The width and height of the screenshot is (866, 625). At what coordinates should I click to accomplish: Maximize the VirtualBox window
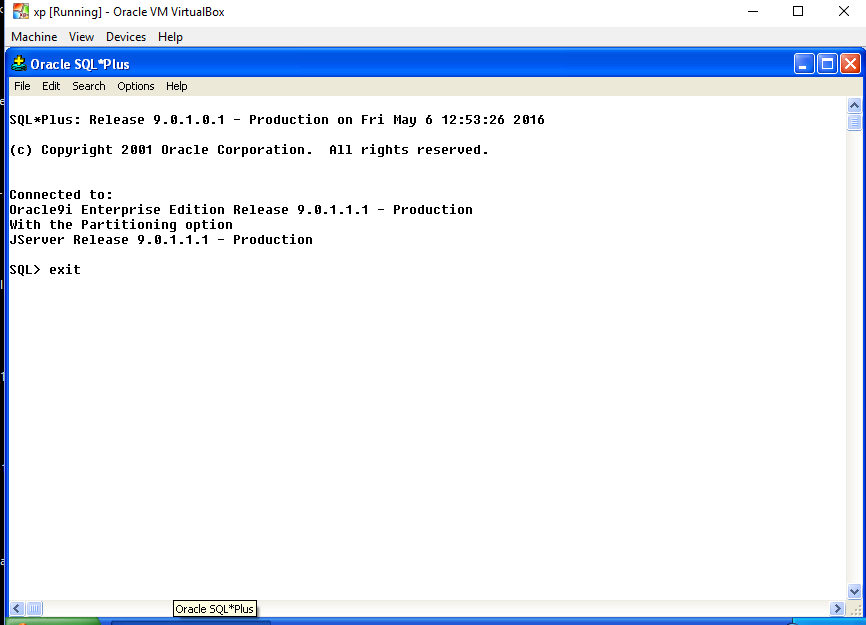(798, 12)
